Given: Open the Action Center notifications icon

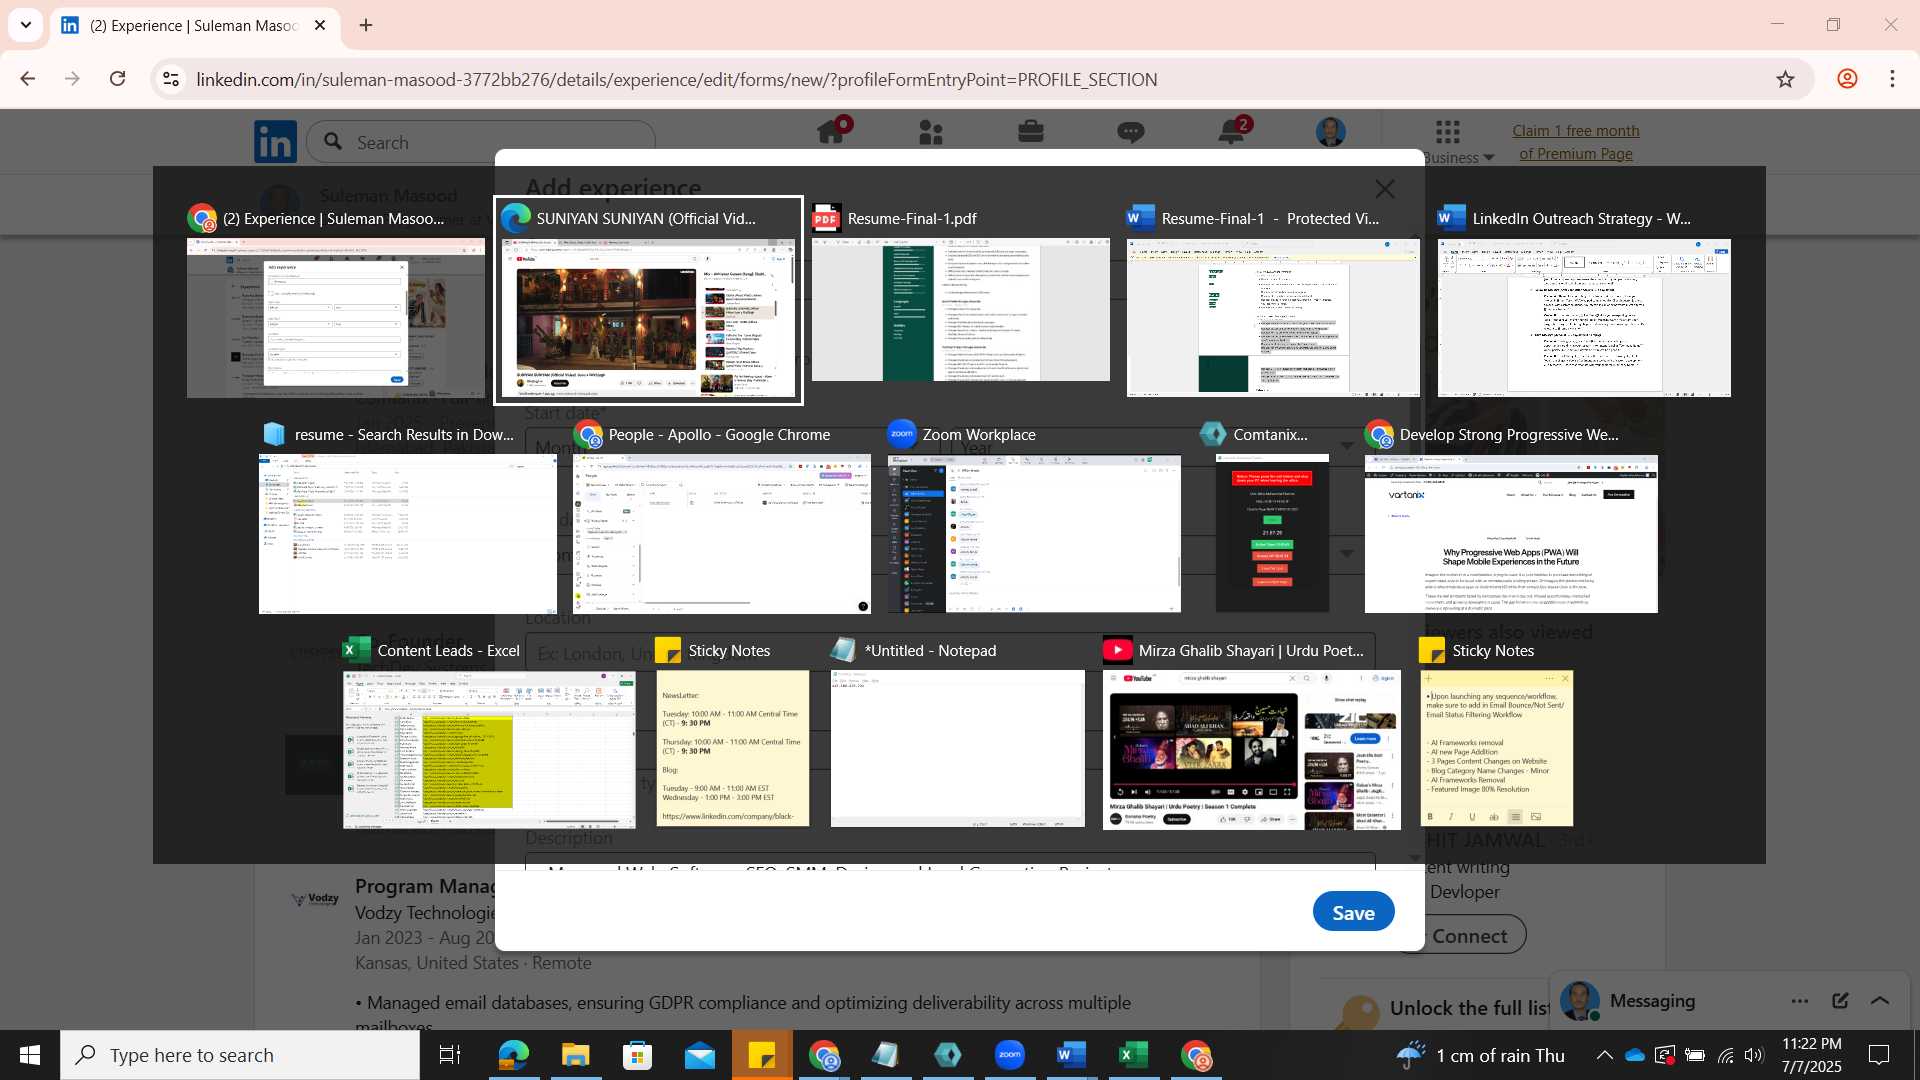Looking at the screenshot, I should [x=1879, y=1055].
